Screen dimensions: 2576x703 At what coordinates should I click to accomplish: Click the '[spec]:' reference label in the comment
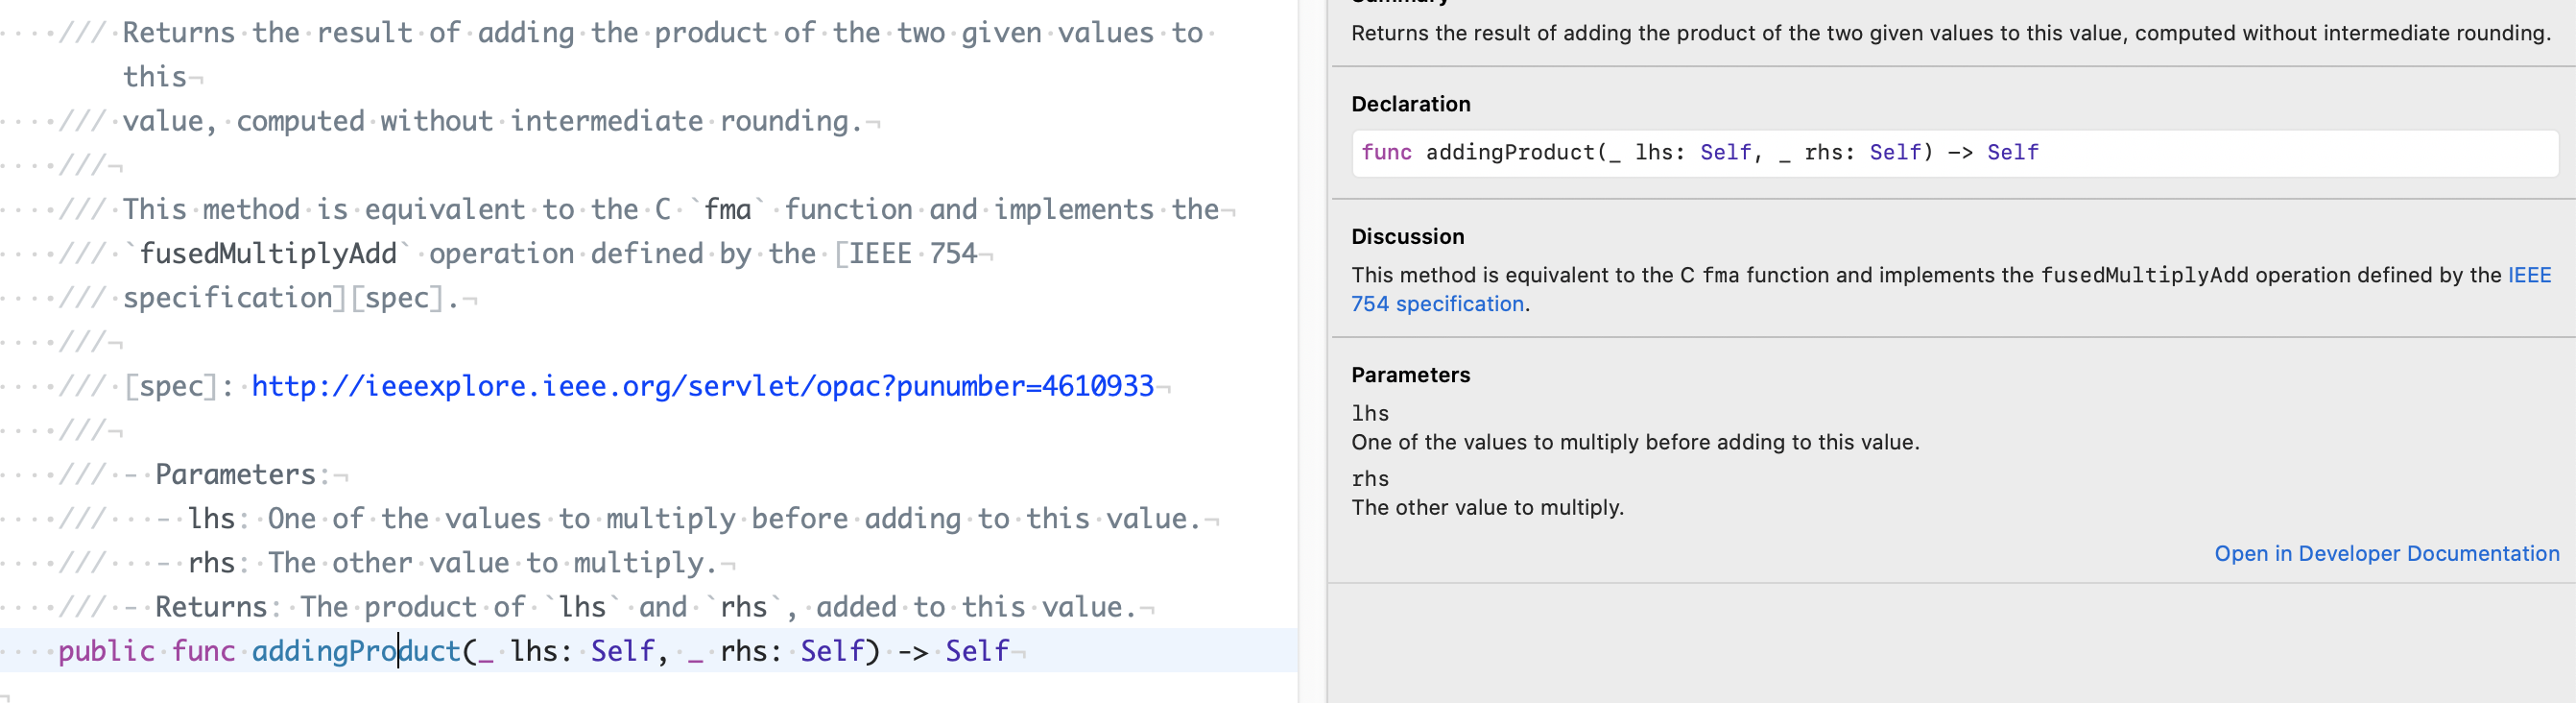coord(178,386)
